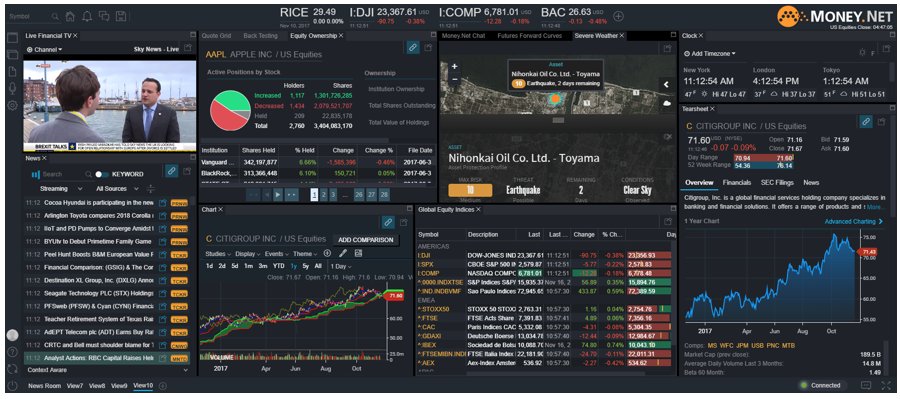Click inside the Symbol input field

coord(29,17)
